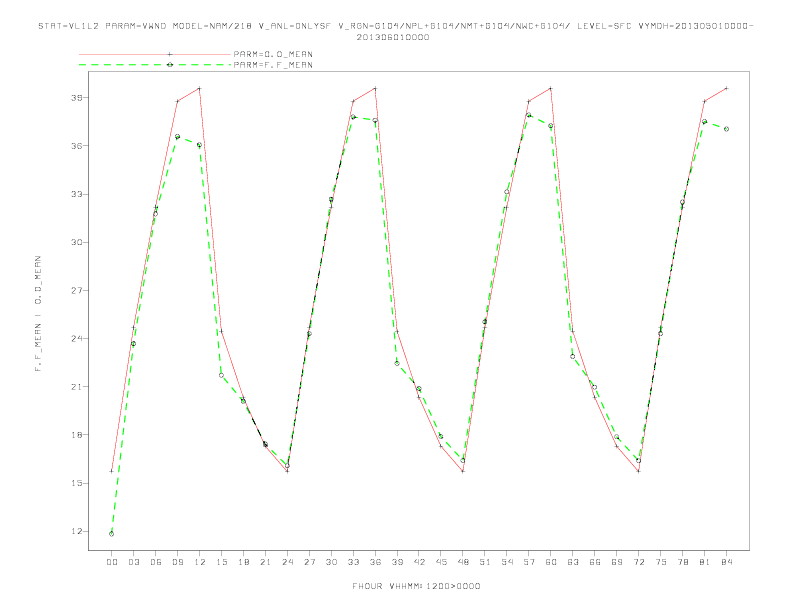Screen dimensions: 792x612
Task: Click the chart title line starting with STAT-VL1L2
Action: click(395, 26)
